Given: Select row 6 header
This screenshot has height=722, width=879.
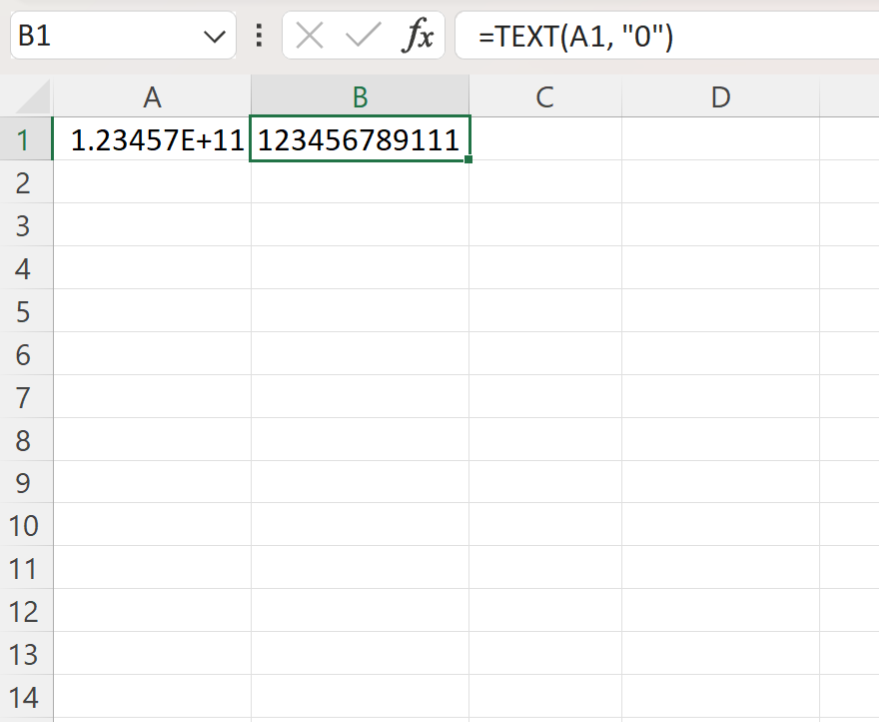Looking at the screenshot, I should coord(26,354).
